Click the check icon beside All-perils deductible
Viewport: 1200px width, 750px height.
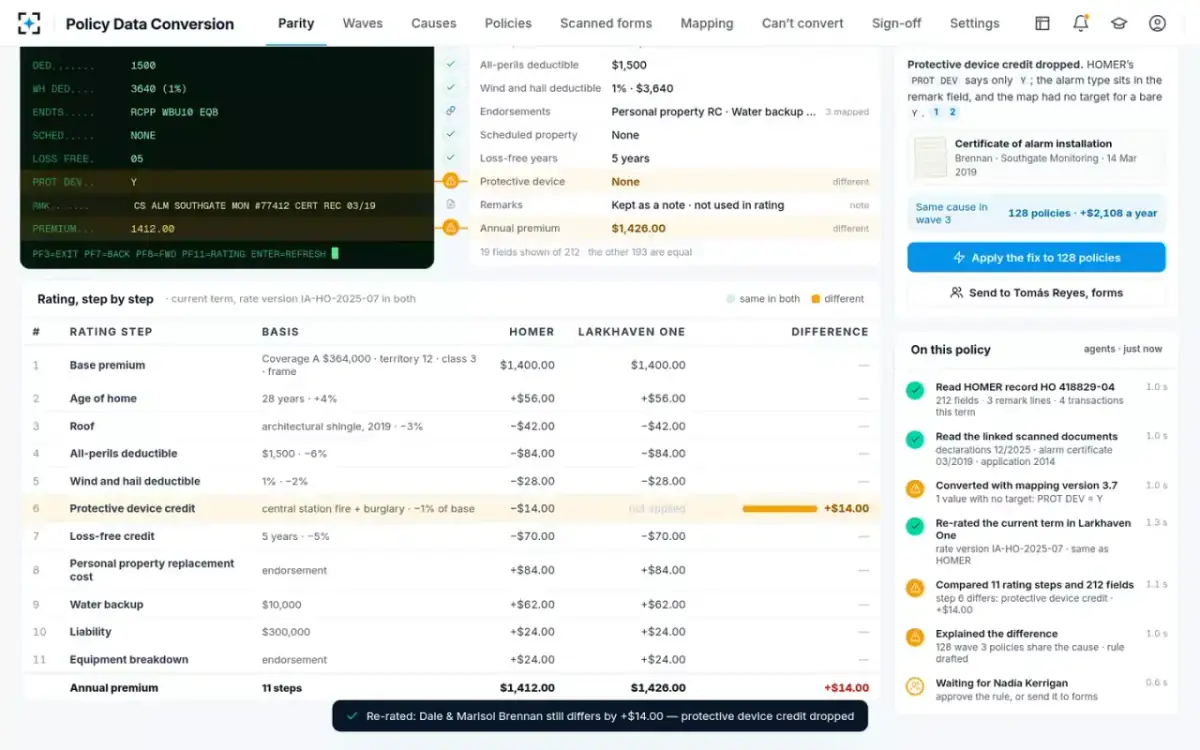(x=451, y=65)
